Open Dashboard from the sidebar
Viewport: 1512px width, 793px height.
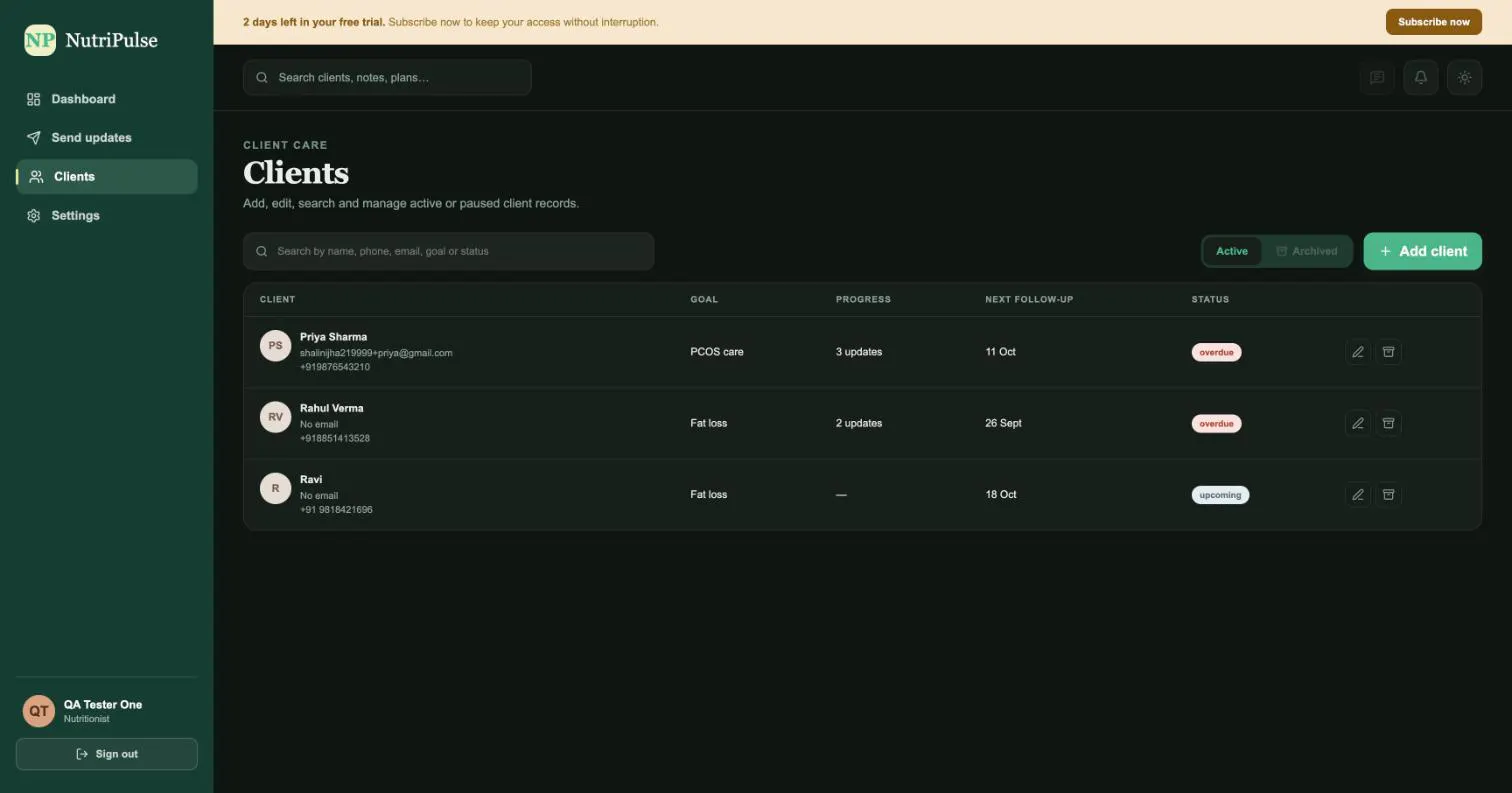point(107,99)
